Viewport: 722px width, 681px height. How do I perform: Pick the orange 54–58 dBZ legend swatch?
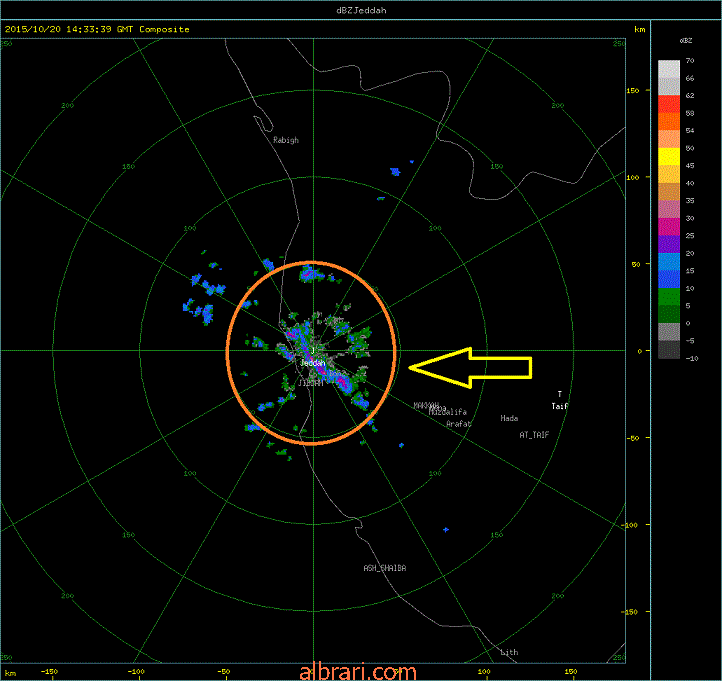(669, 122)
